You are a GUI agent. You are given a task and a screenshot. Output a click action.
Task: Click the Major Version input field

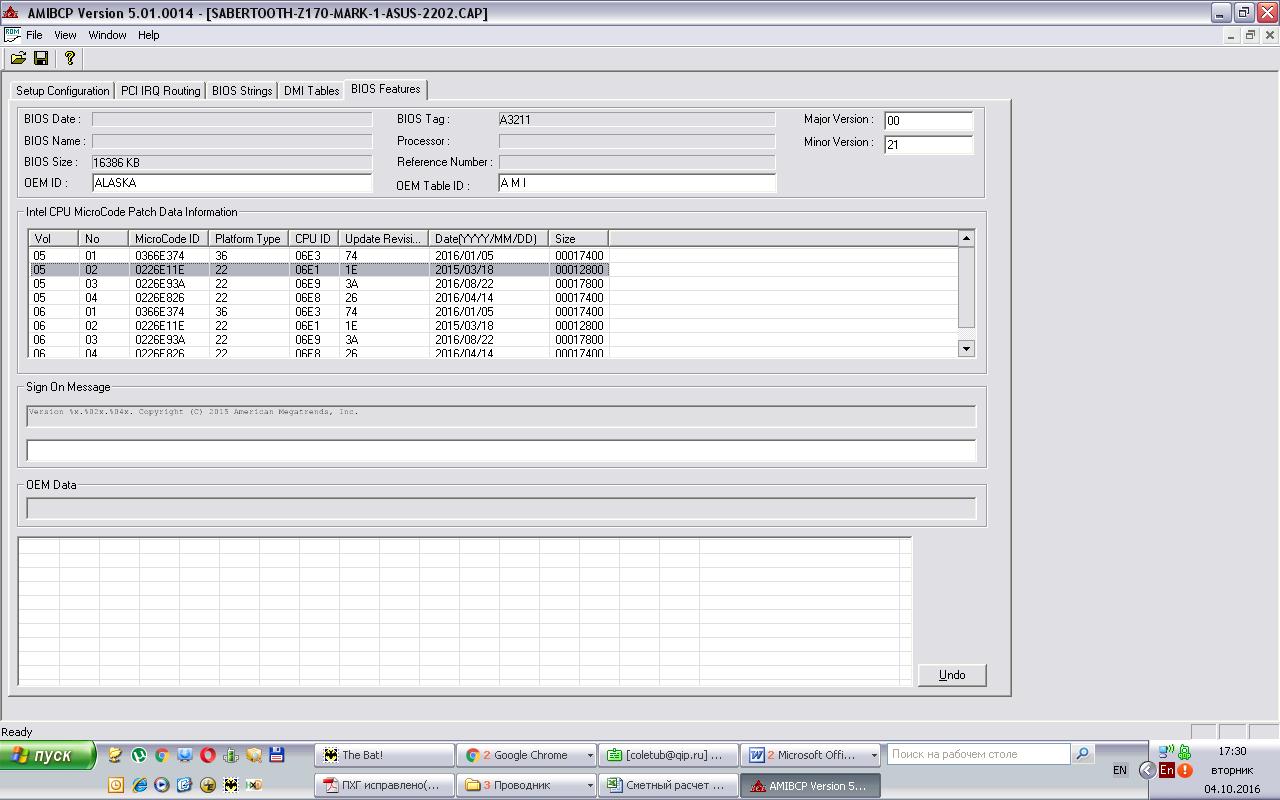click(929, 121)
